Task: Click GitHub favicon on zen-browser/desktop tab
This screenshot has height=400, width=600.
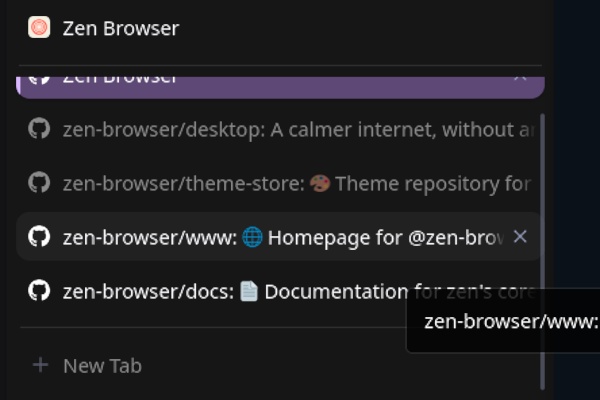Action: tap(39, 129)
